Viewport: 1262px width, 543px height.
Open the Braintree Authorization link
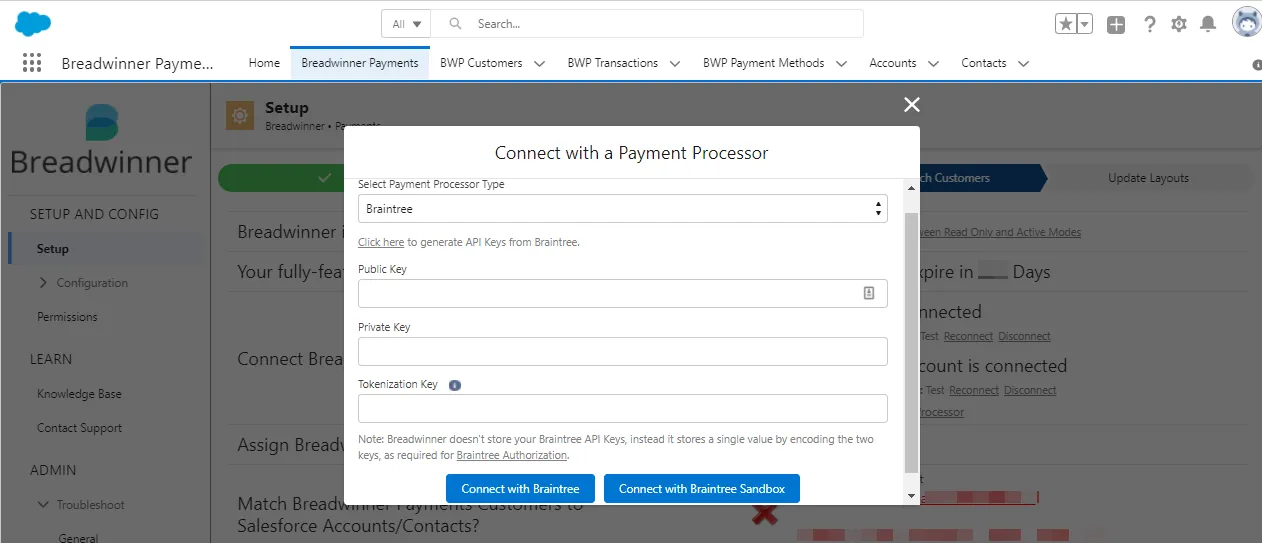[512, 455]
